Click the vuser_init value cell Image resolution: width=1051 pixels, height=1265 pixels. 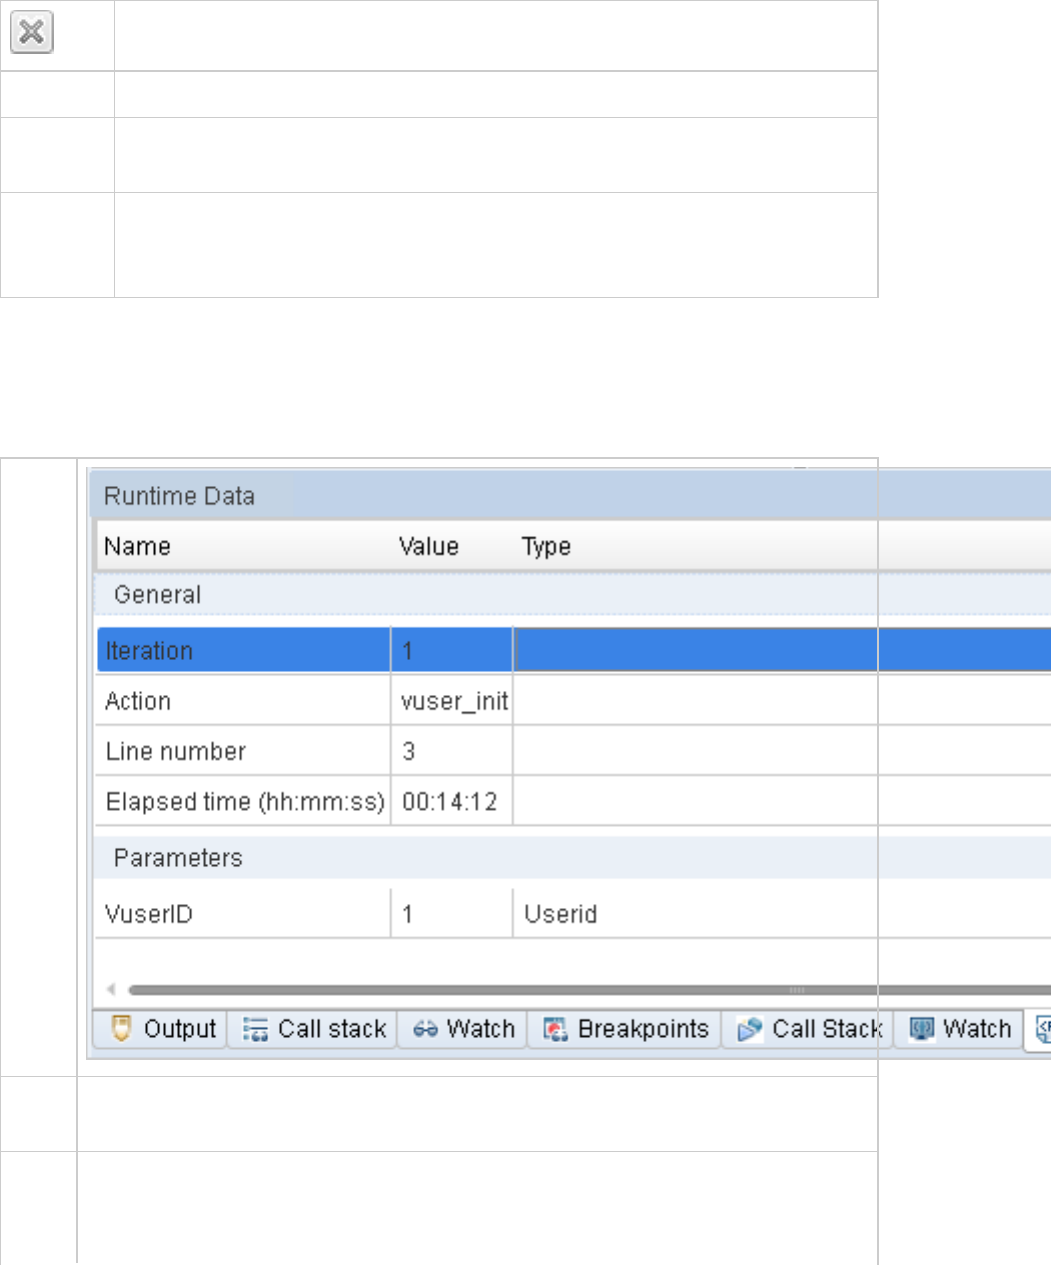pos(453,701)
